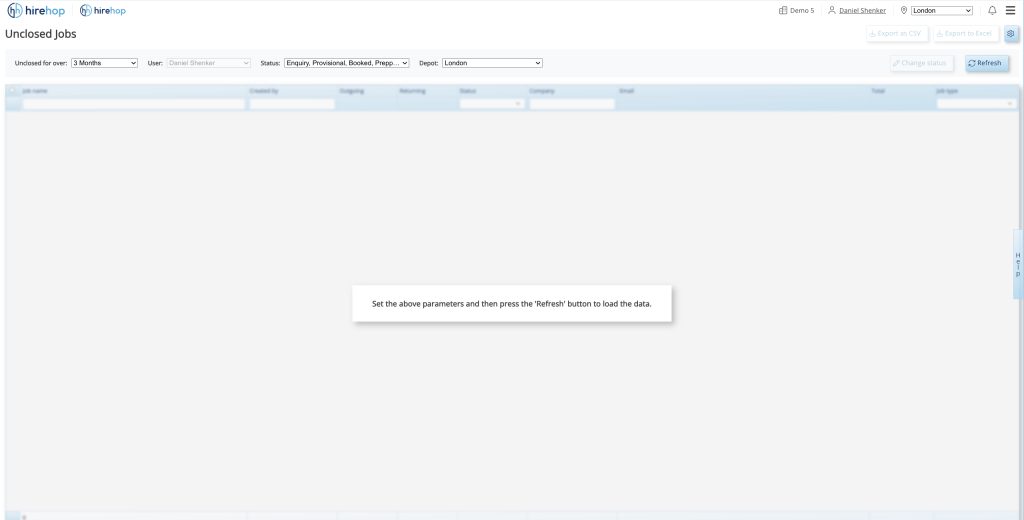Click Export to Excel button
The image size is (1024, 520).
pyautogui.click(x=965, y=33)
